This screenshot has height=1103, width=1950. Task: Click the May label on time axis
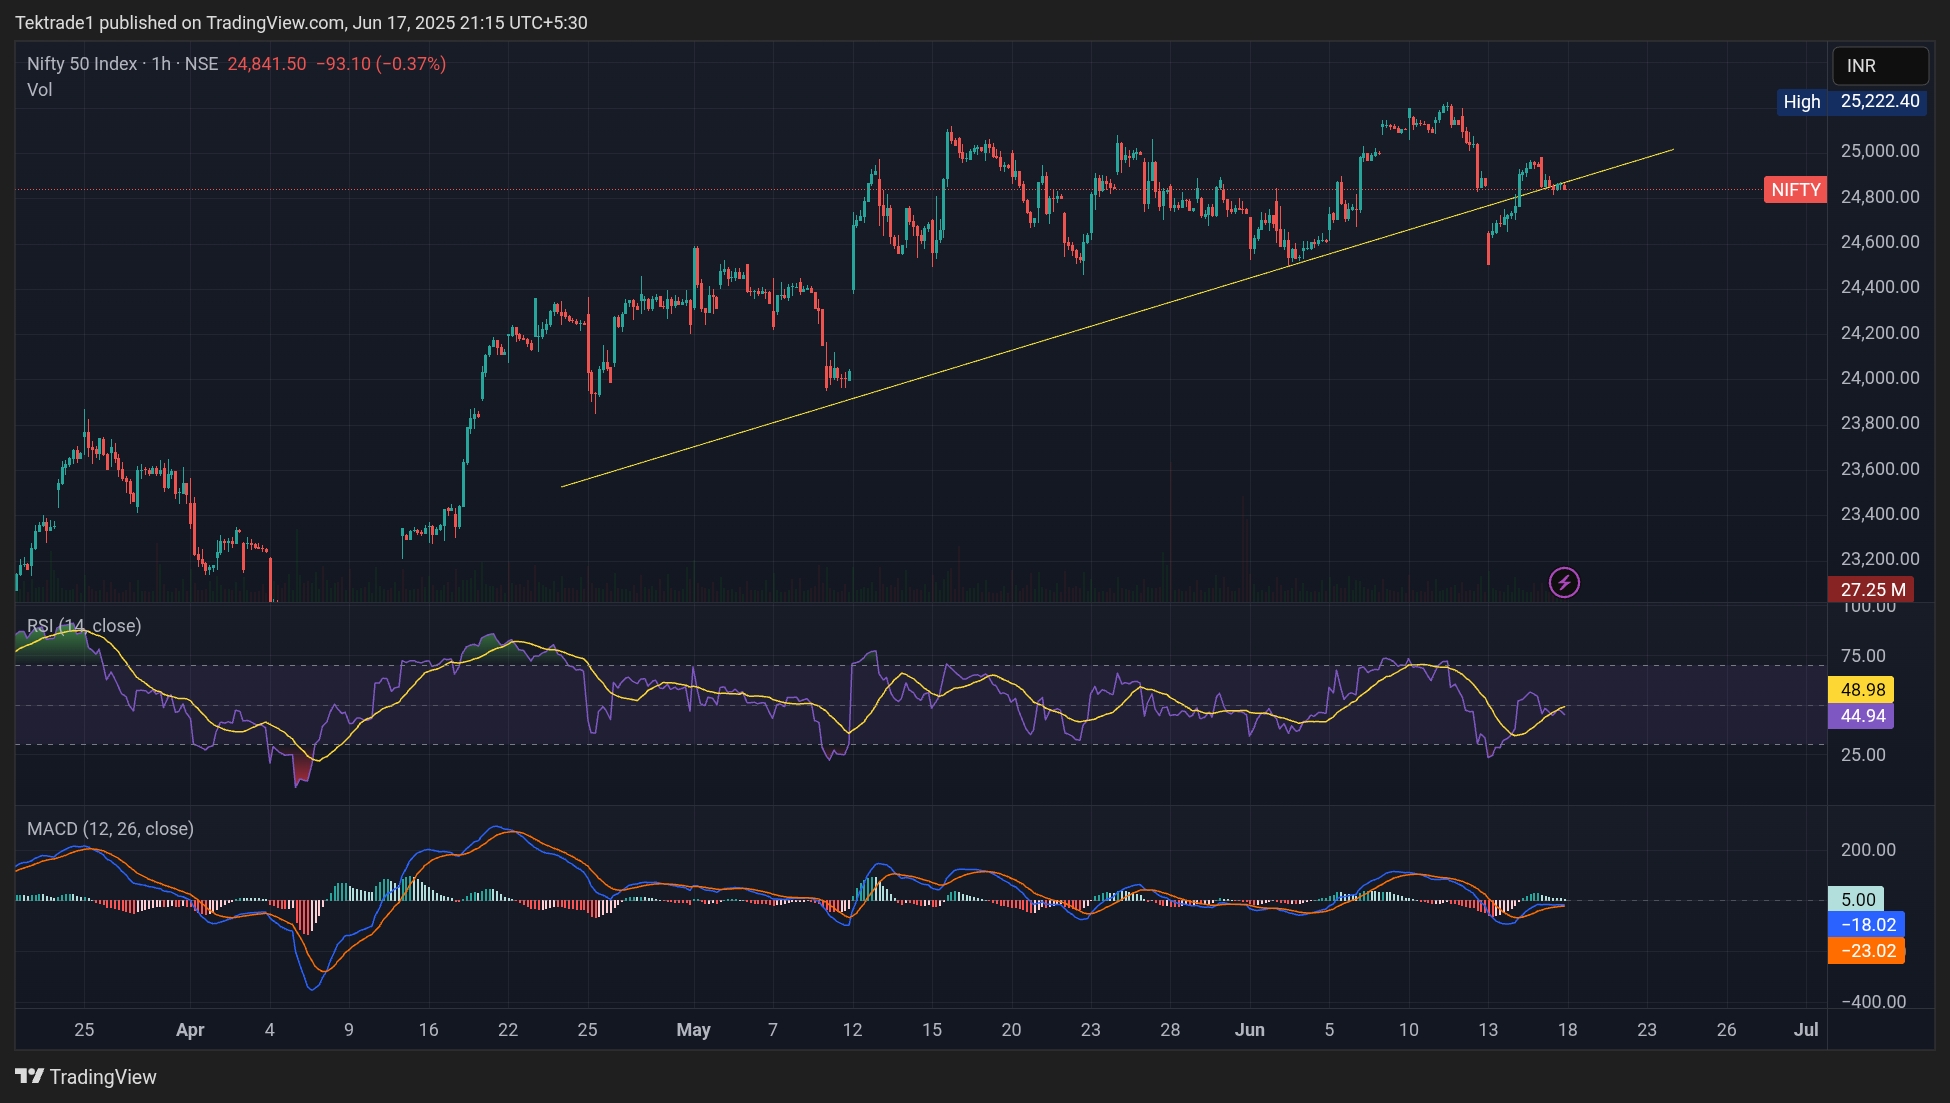tap(693, 1030)
